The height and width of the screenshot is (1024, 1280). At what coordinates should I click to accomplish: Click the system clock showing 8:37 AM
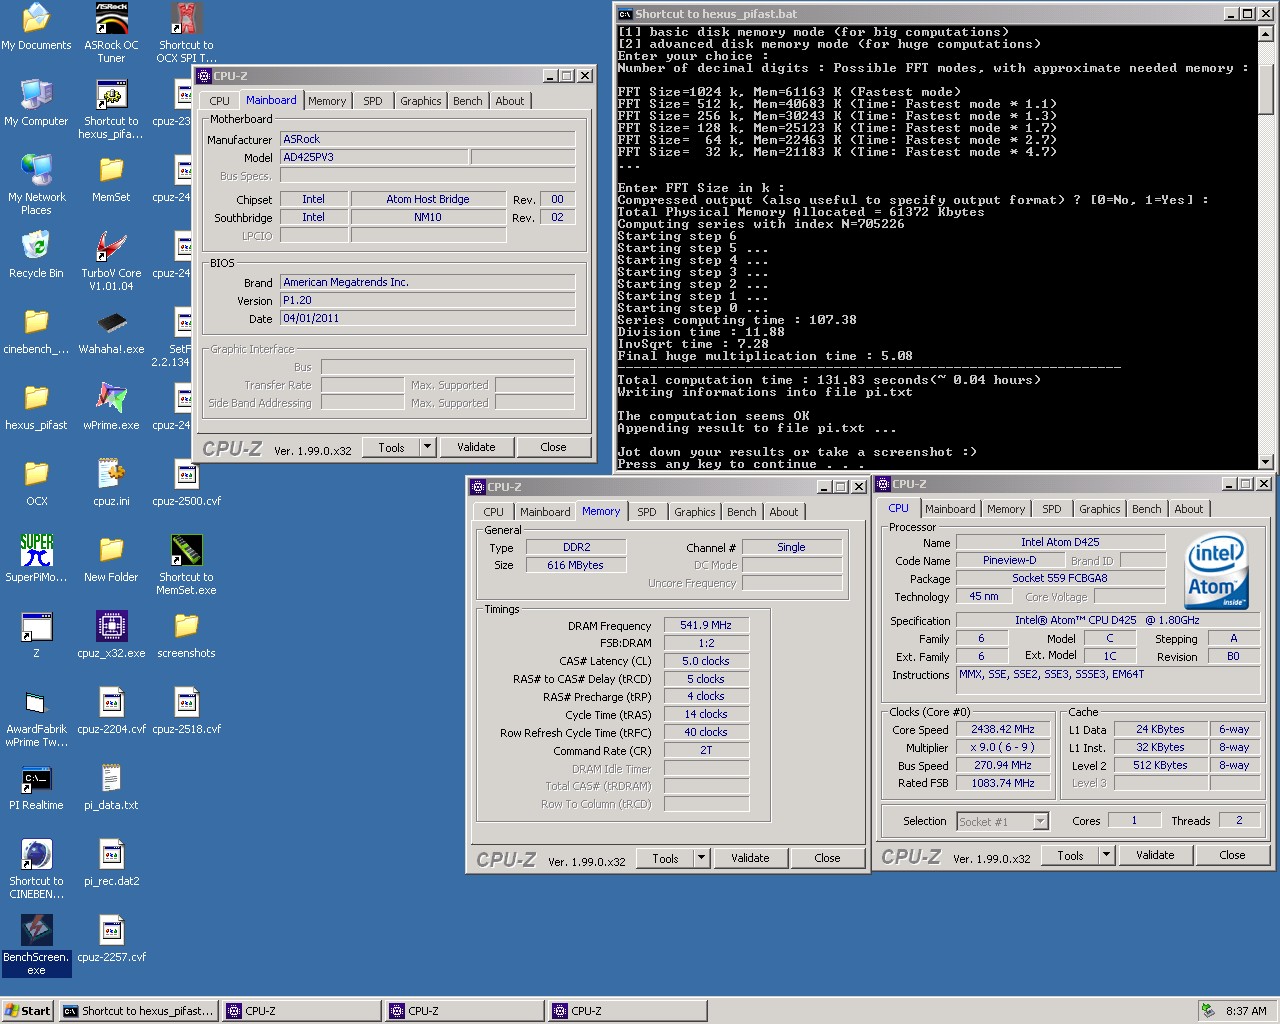[x=1246, y=1011]
